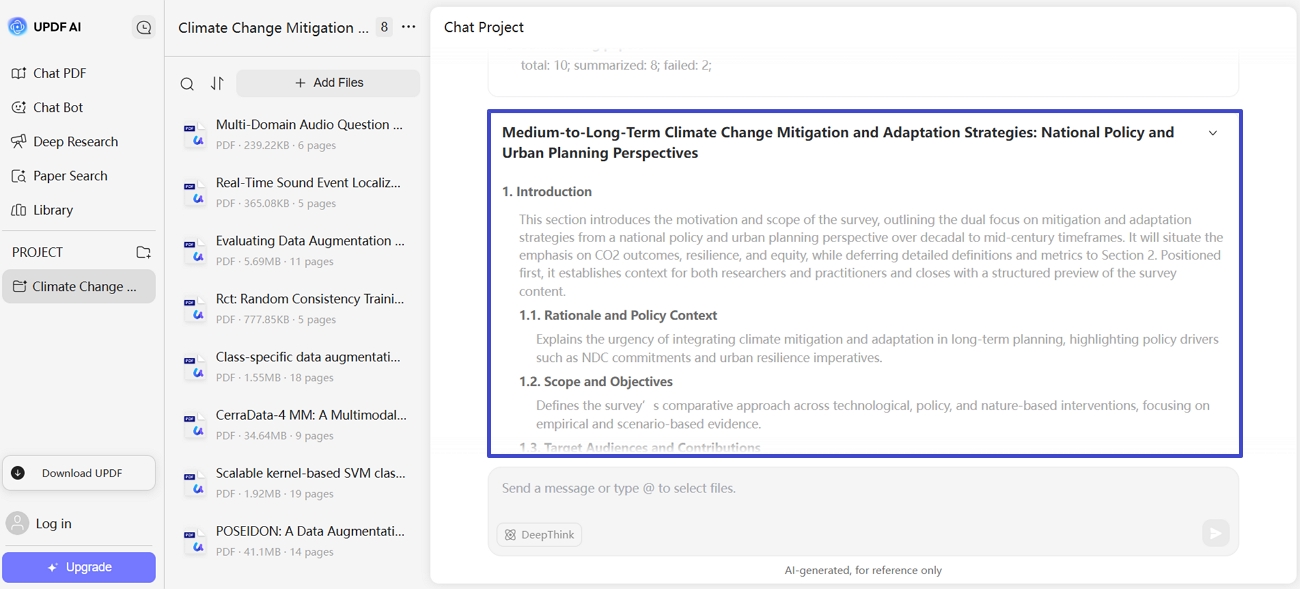Click PDF icon of Class-specific data file
This screenshot has height=589, width=1300.
195,367
